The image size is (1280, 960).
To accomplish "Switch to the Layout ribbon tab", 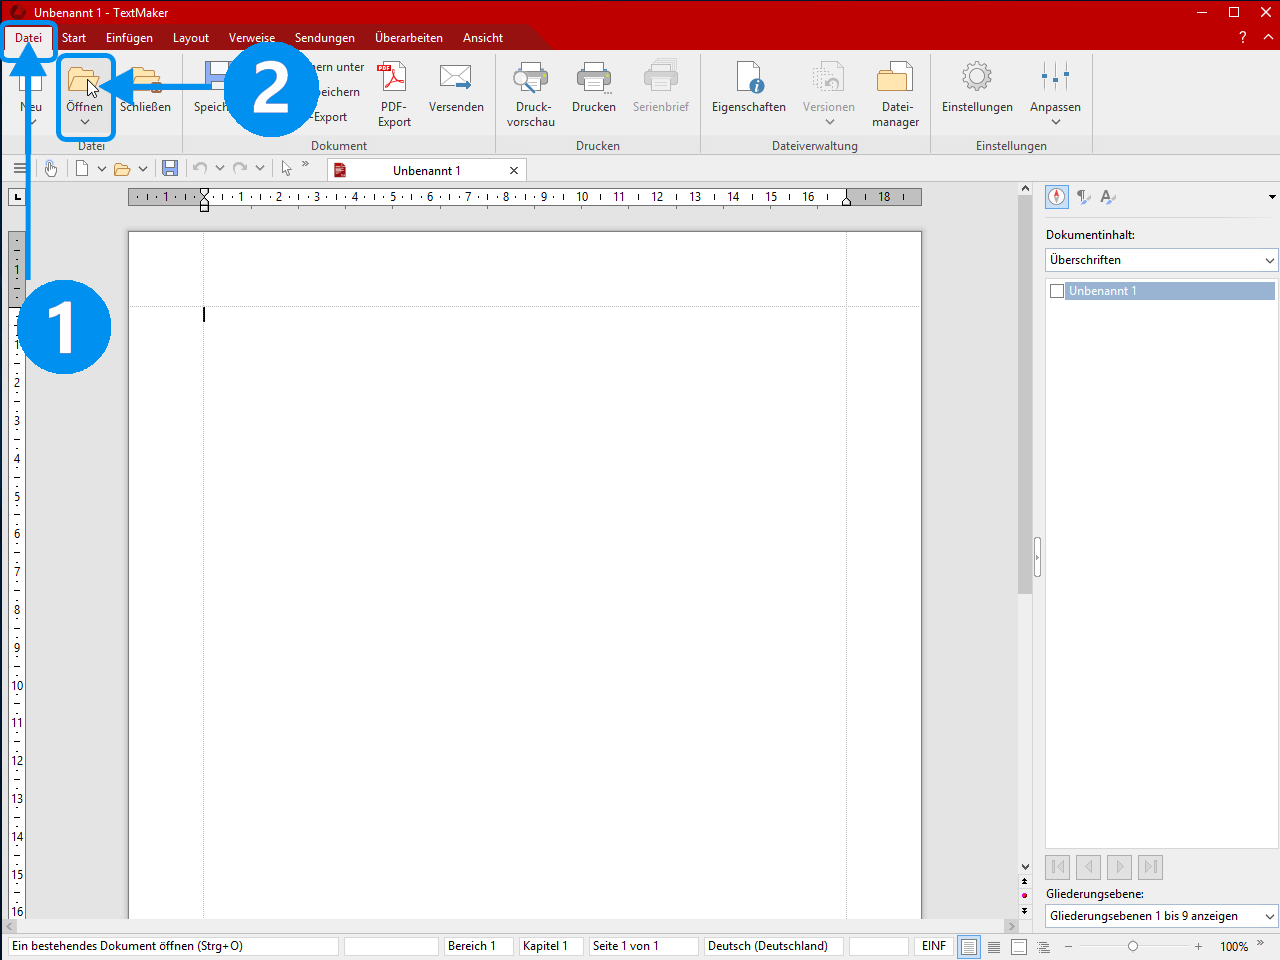I will (191, 38).
